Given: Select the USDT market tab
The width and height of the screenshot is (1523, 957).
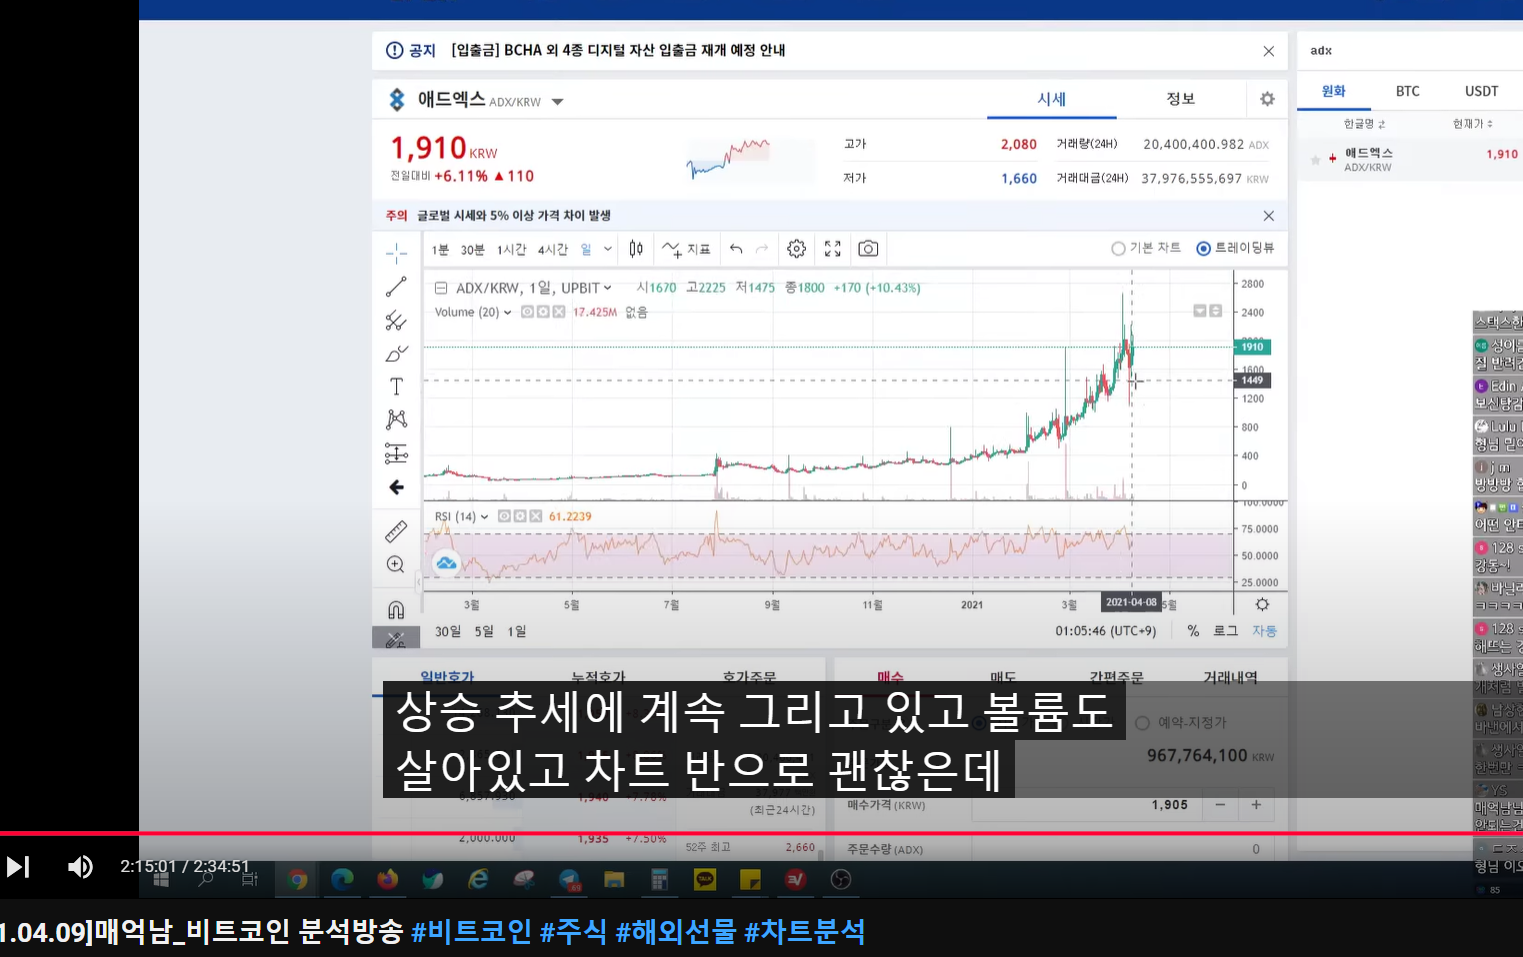Looking at the screenshot, I should coord(1482,91).
